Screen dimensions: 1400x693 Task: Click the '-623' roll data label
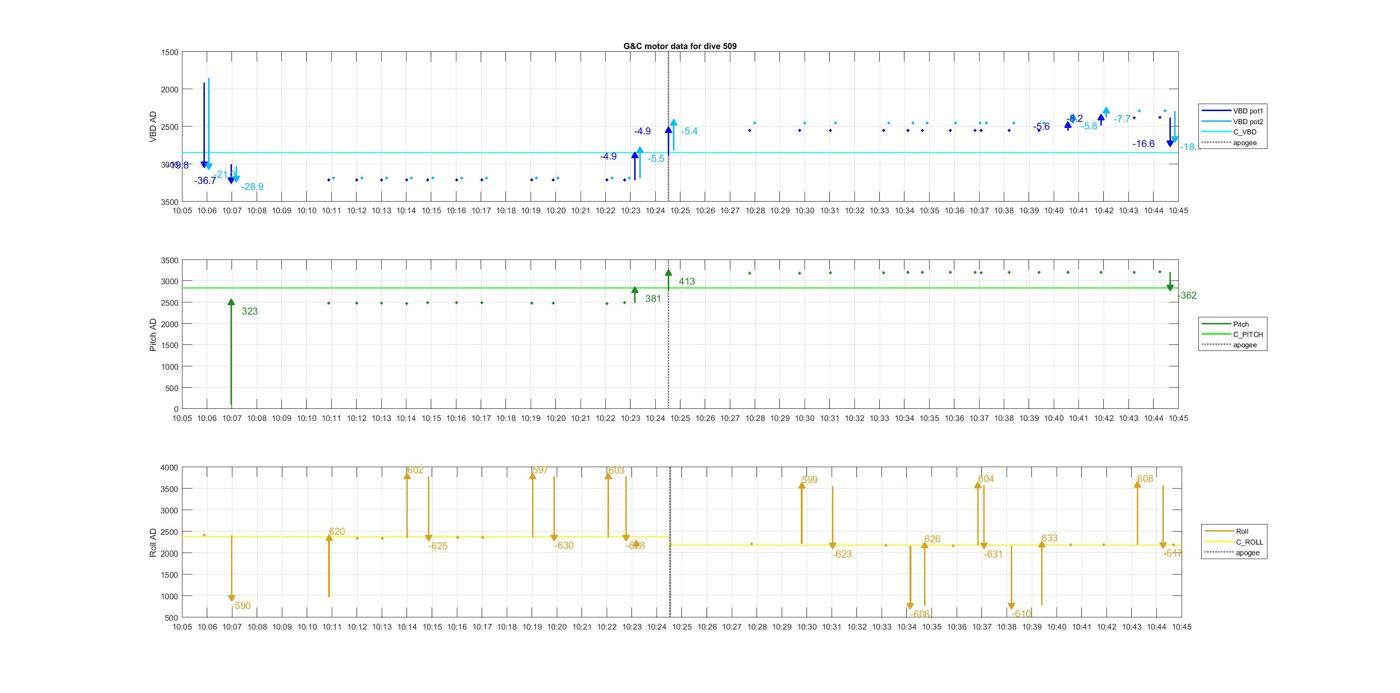(842, 554)
